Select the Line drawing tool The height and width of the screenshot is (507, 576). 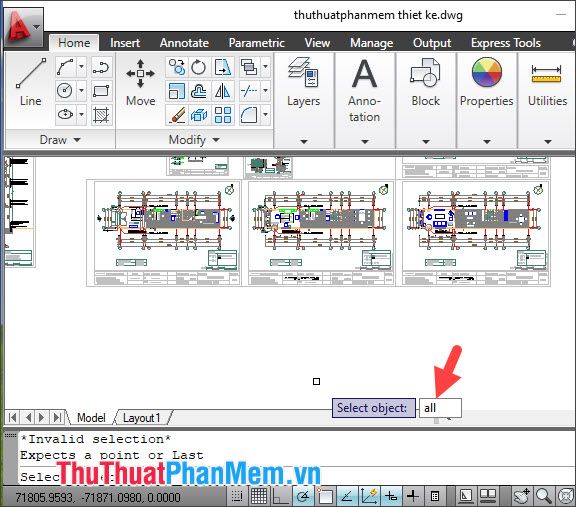click(x=30, y=83)
